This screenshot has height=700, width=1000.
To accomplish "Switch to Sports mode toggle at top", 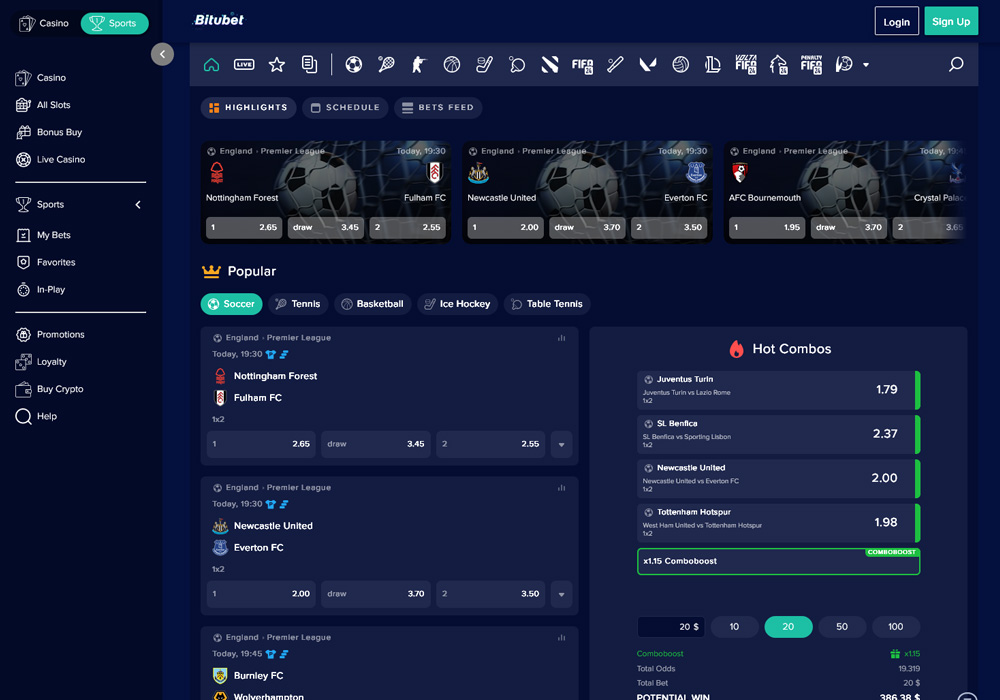I will [115, 24].
